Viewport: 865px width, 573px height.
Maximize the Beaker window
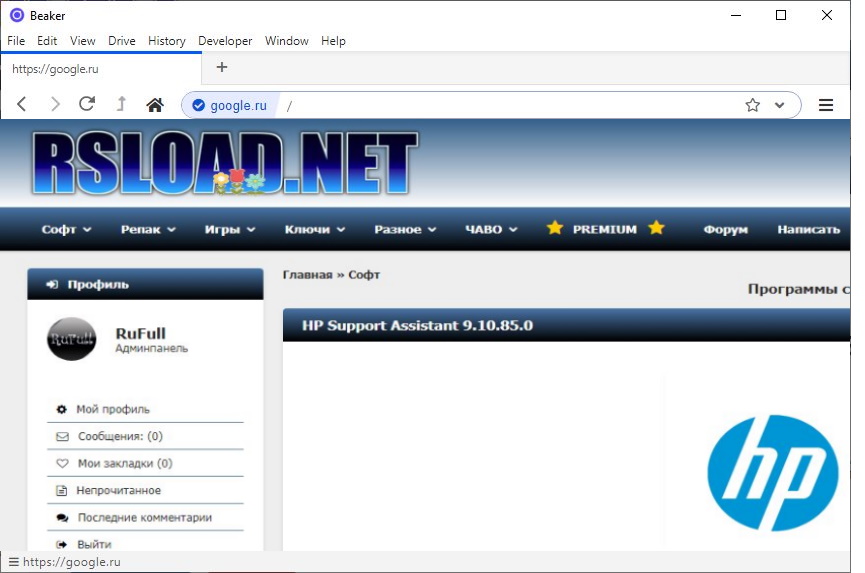[781, 15]
